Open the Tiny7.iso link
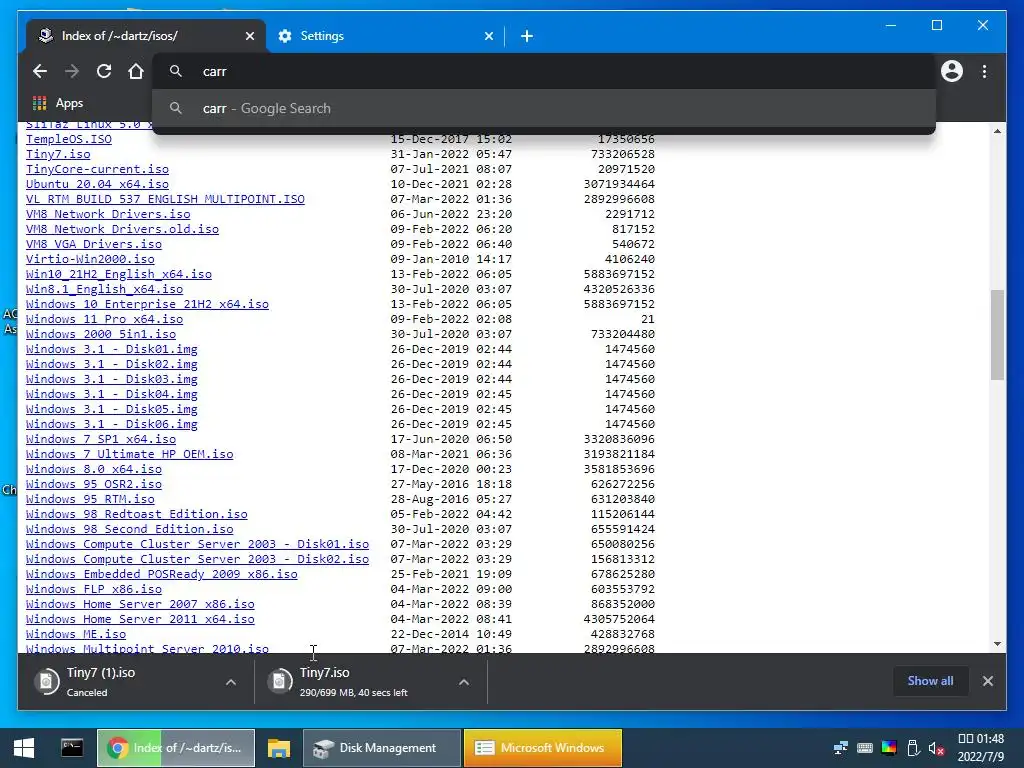 tap(58, 154)
